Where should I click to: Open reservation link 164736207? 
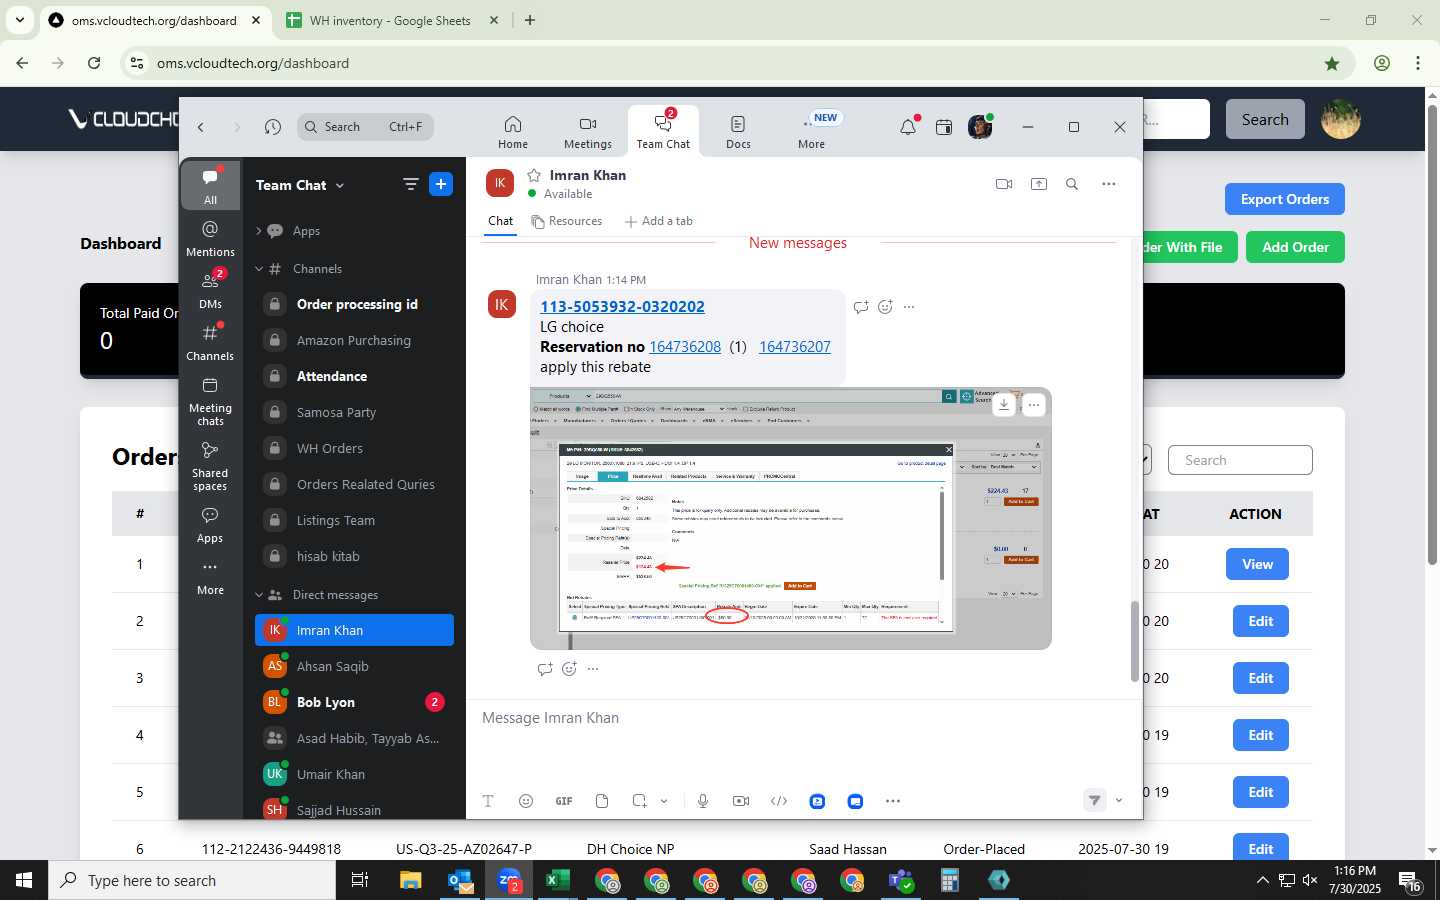795,347
